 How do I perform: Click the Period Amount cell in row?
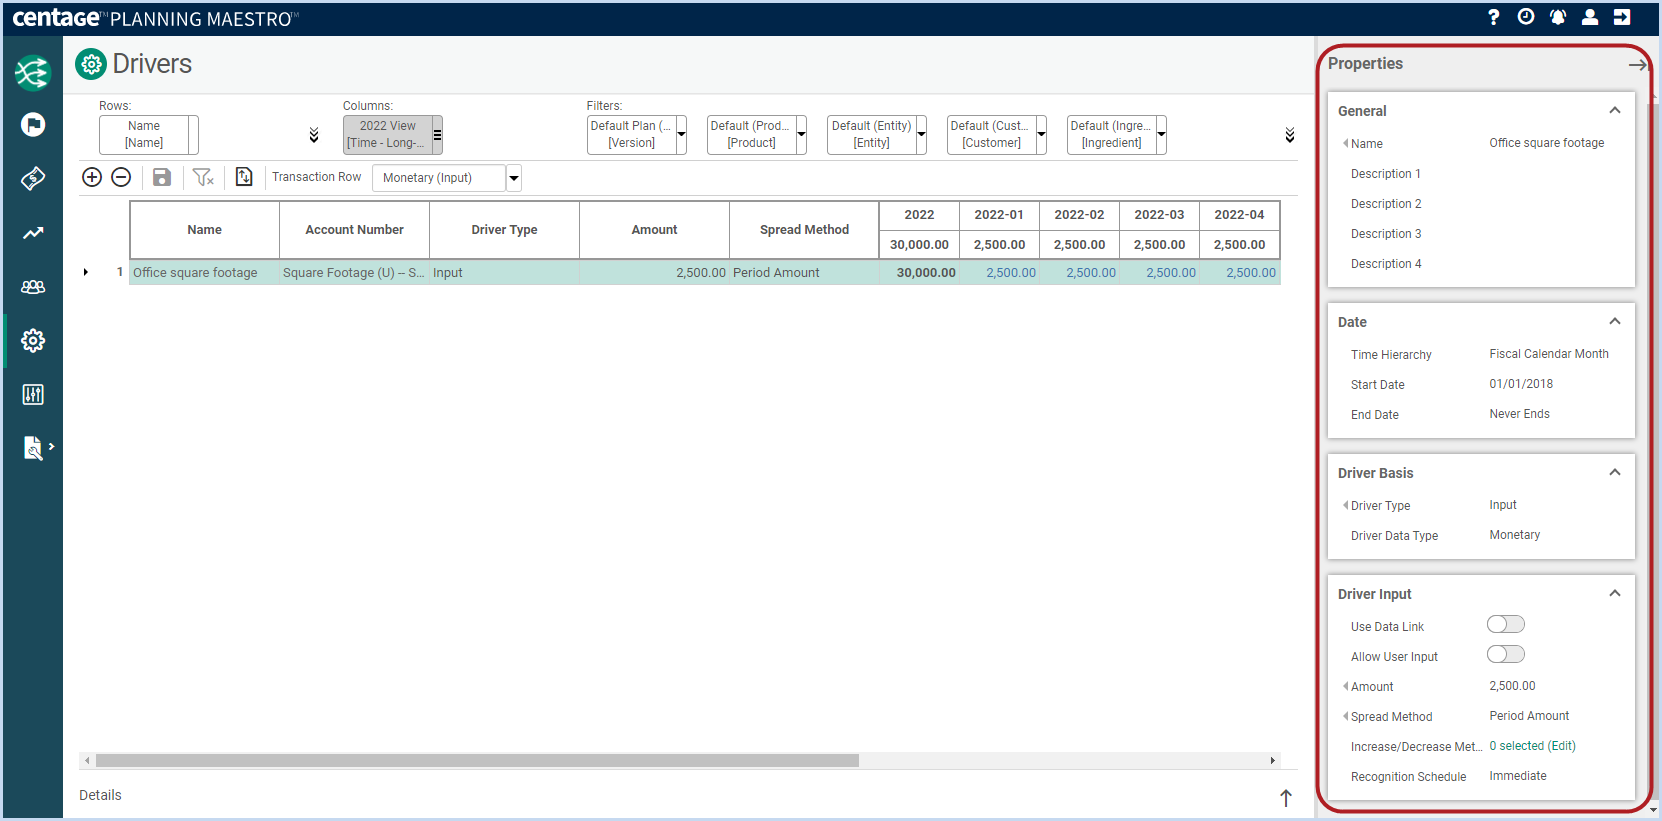pyautogui.click(x=805, y=272)
